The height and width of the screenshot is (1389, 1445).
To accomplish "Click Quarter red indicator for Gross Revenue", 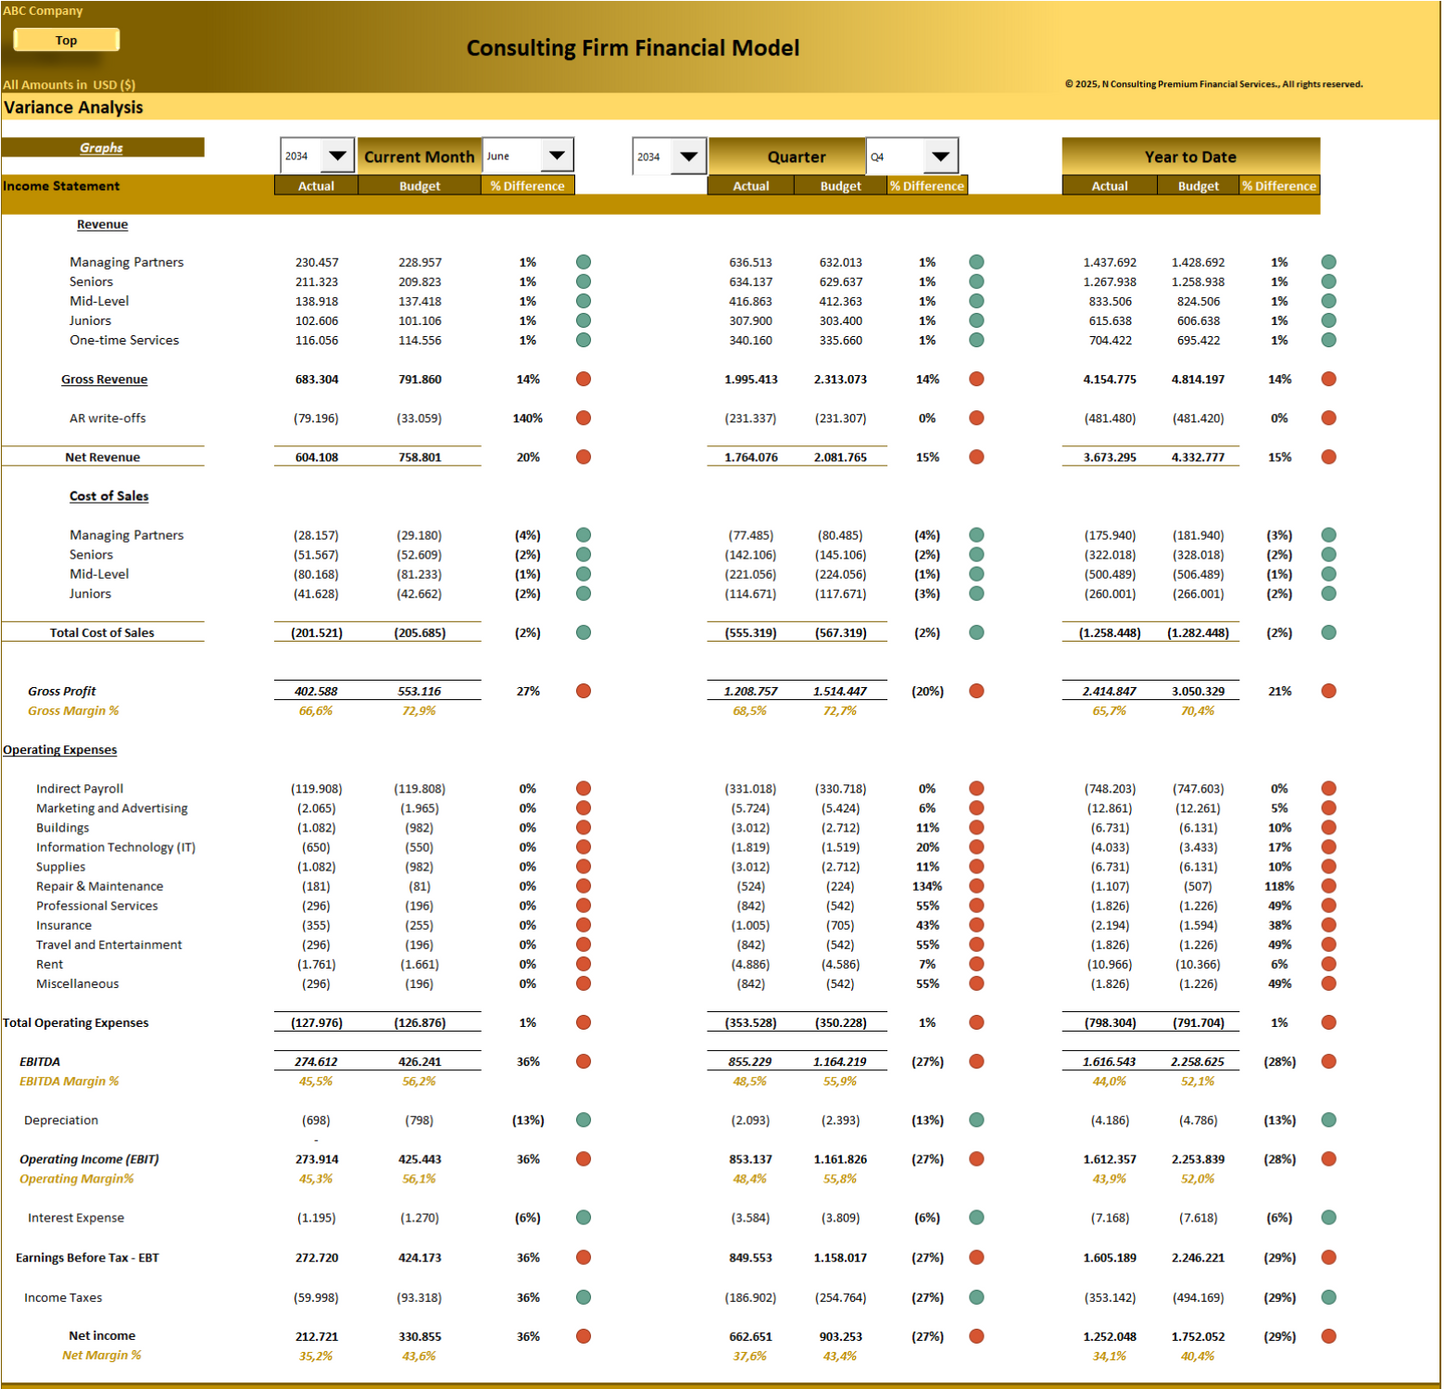I will pyautogui.click(x=977, y=379).
